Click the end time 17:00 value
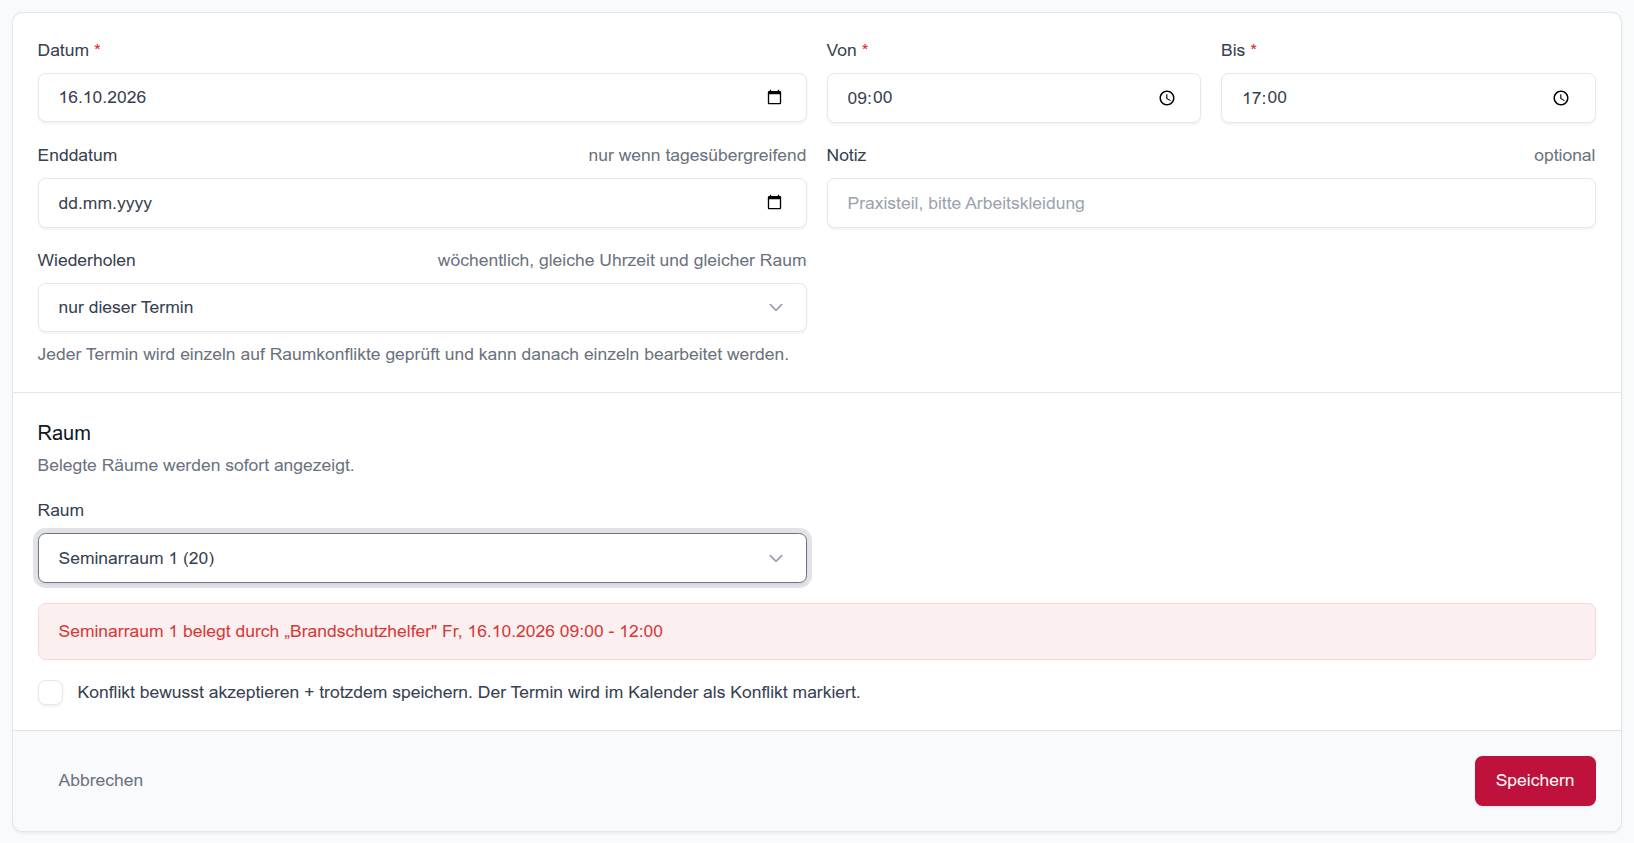 (1265, 98)
